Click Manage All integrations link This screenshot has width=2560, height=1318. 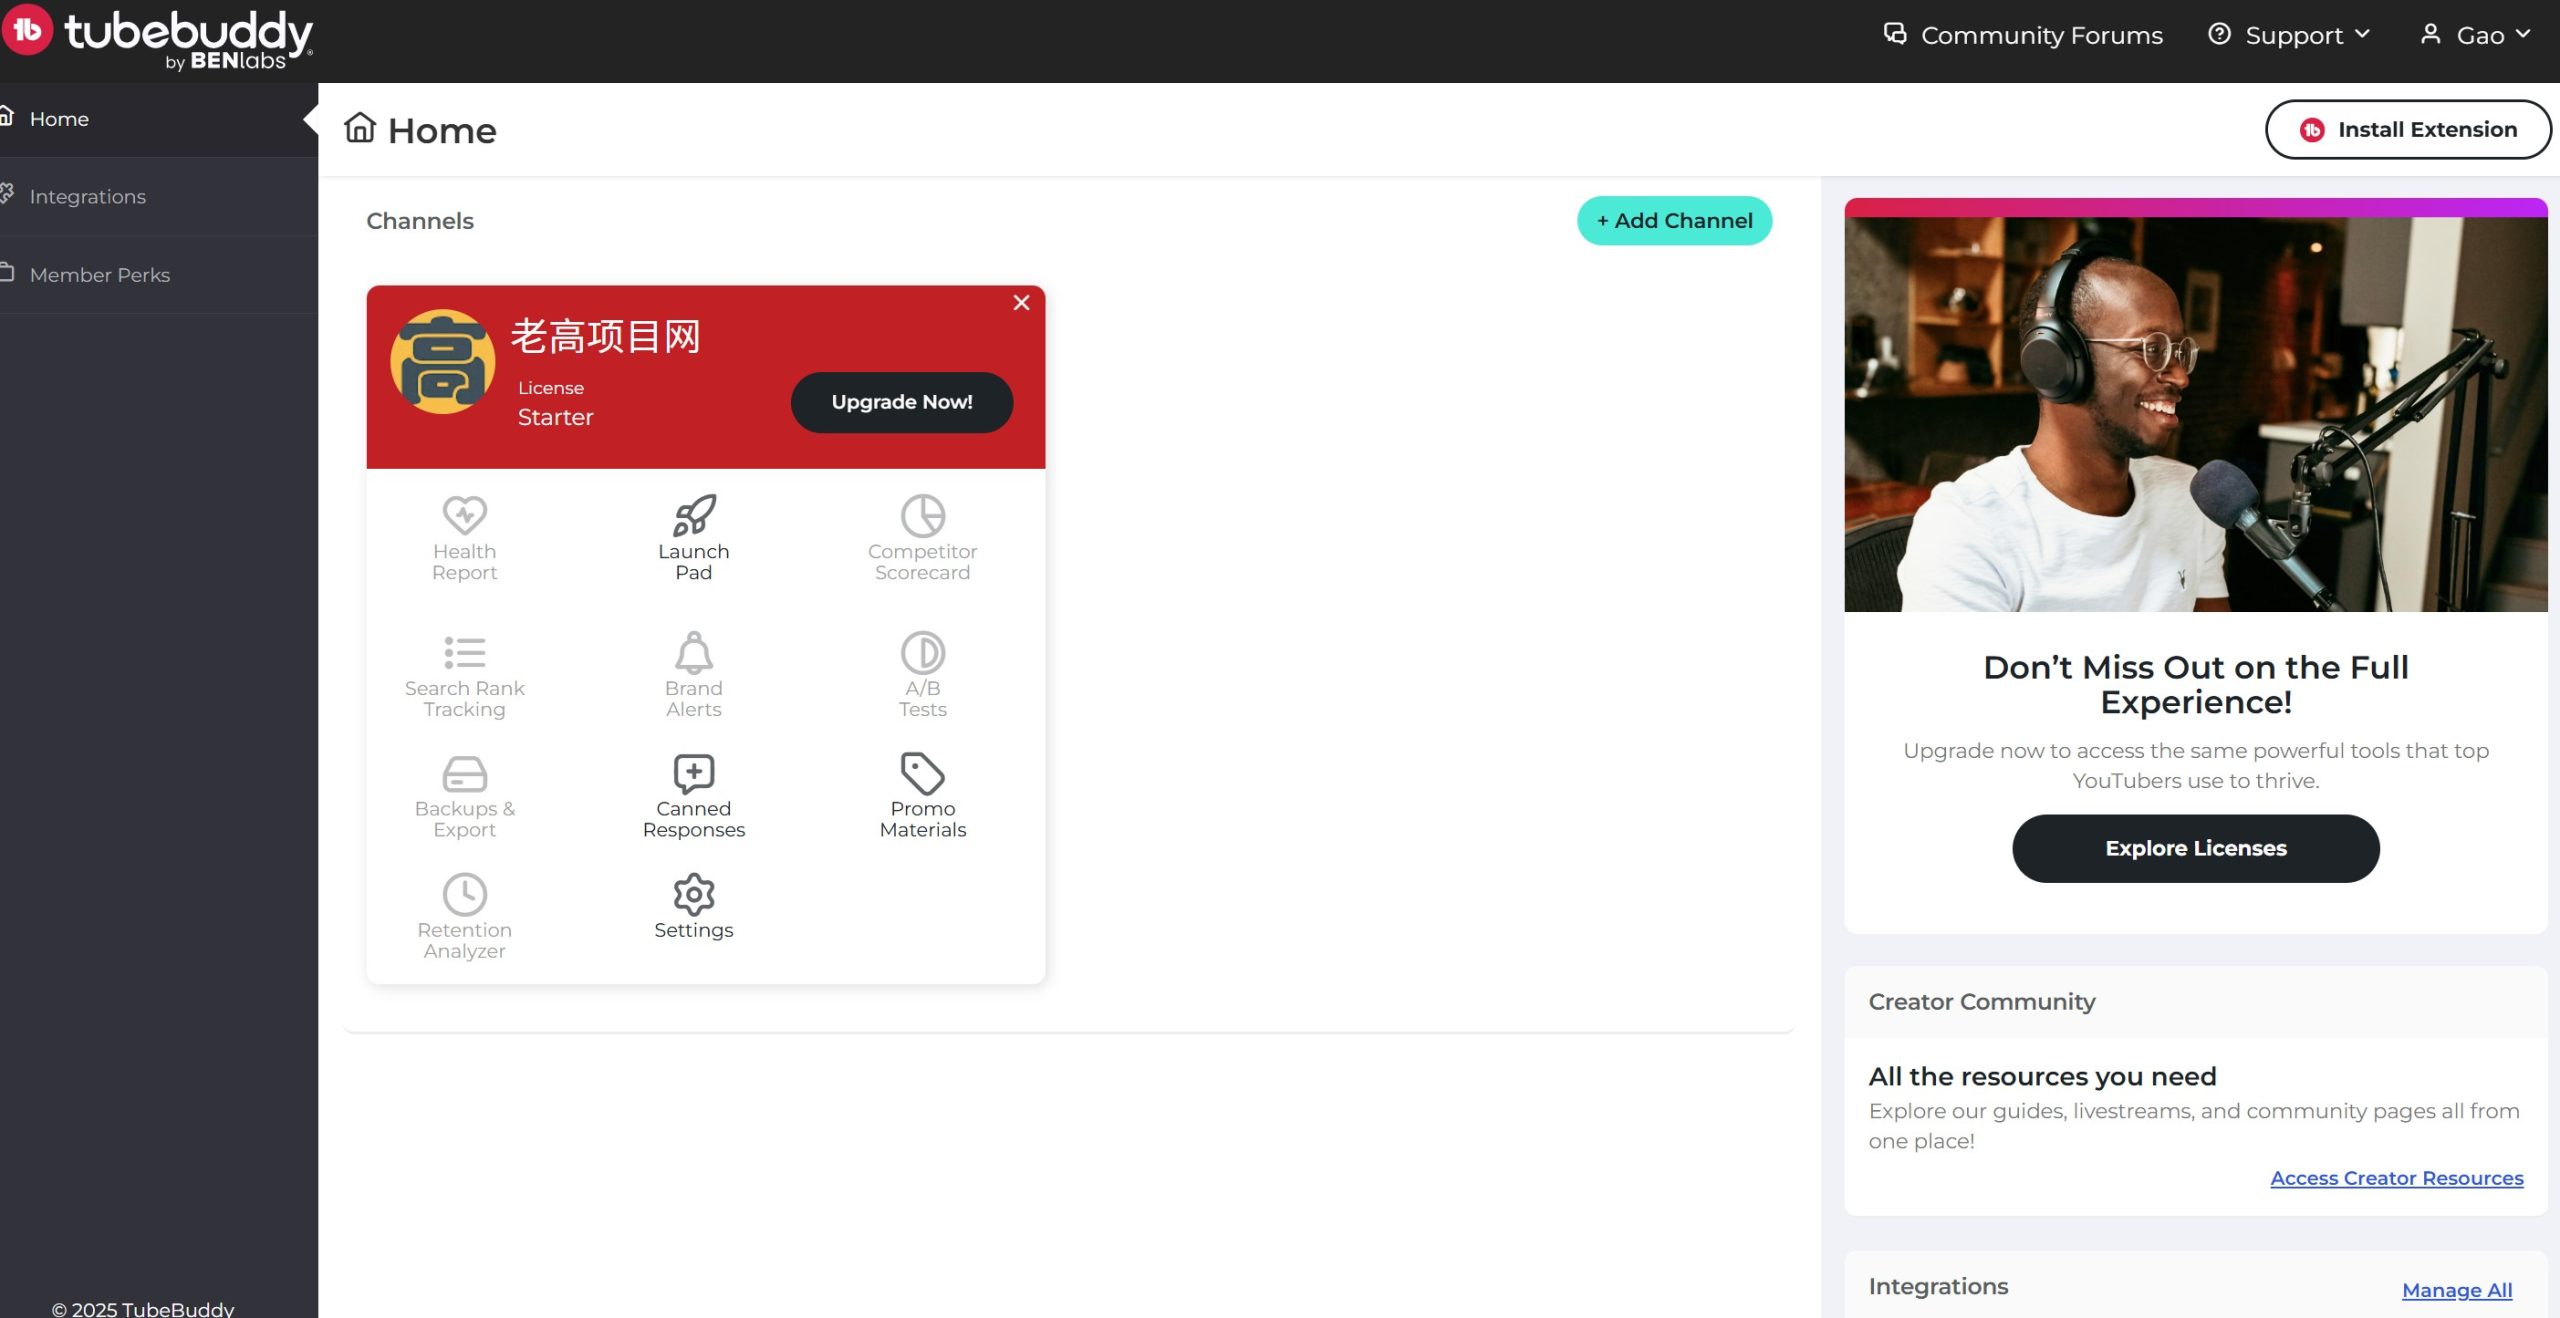[2456, 1290]
